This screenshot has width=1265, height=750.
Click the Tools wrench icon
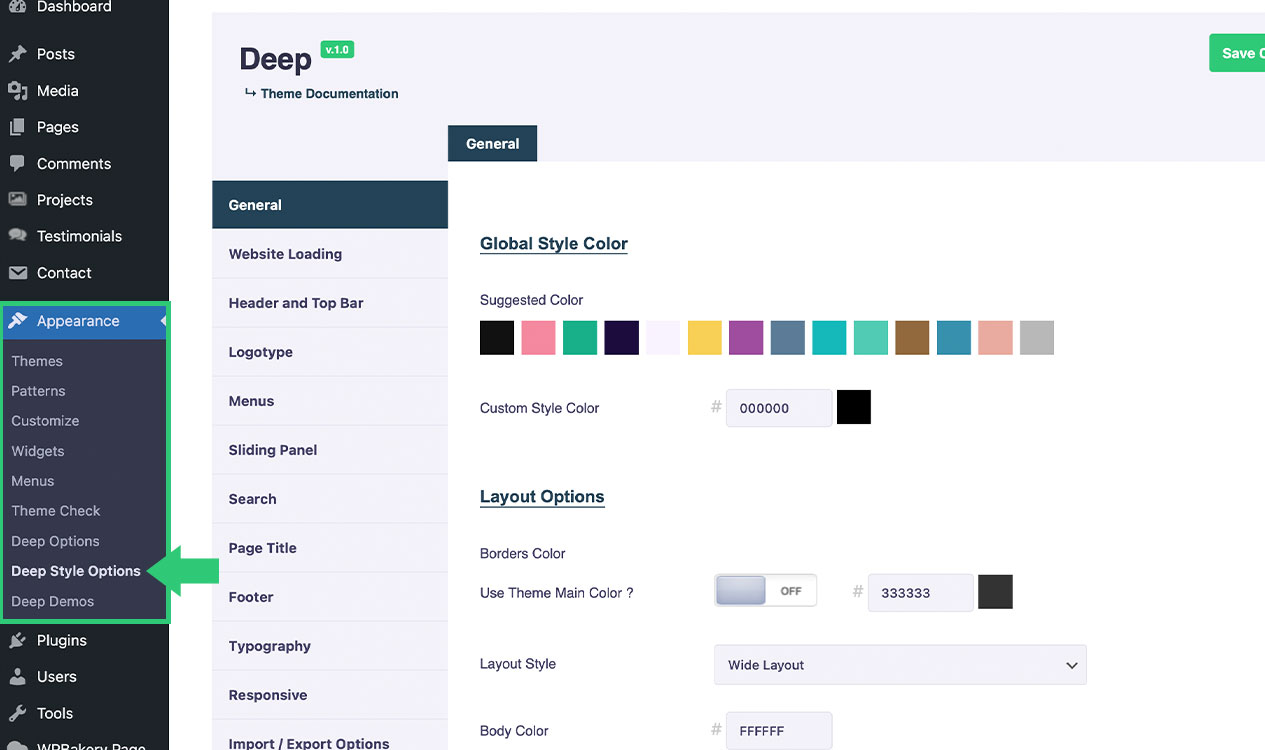coord(17,713)
